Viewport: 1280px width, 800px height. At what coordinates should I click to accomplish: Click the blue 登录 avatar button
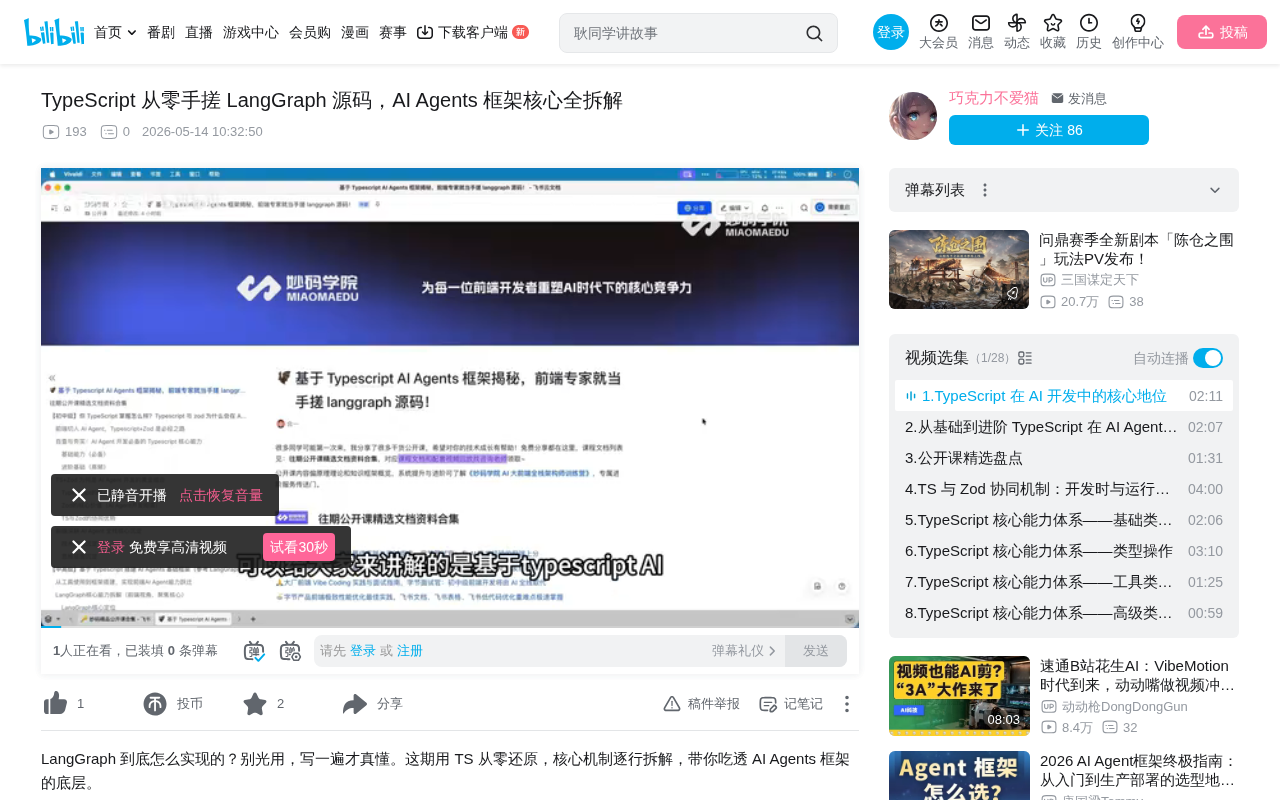tap(891, 32)
